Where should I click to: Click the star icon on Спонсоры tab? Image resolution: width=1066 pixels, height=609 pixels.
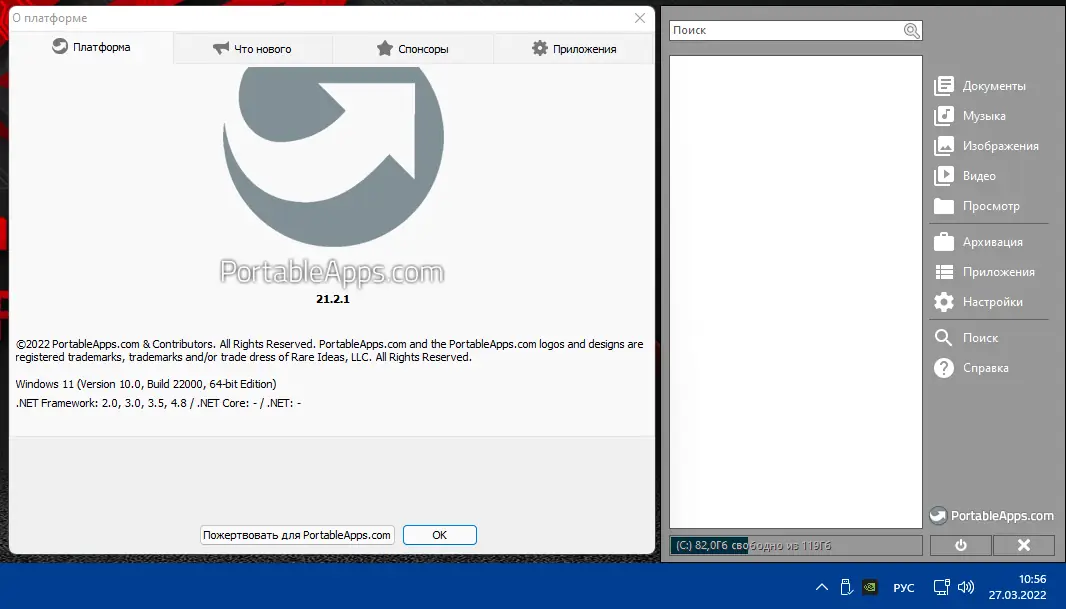(x=385, y=48)
